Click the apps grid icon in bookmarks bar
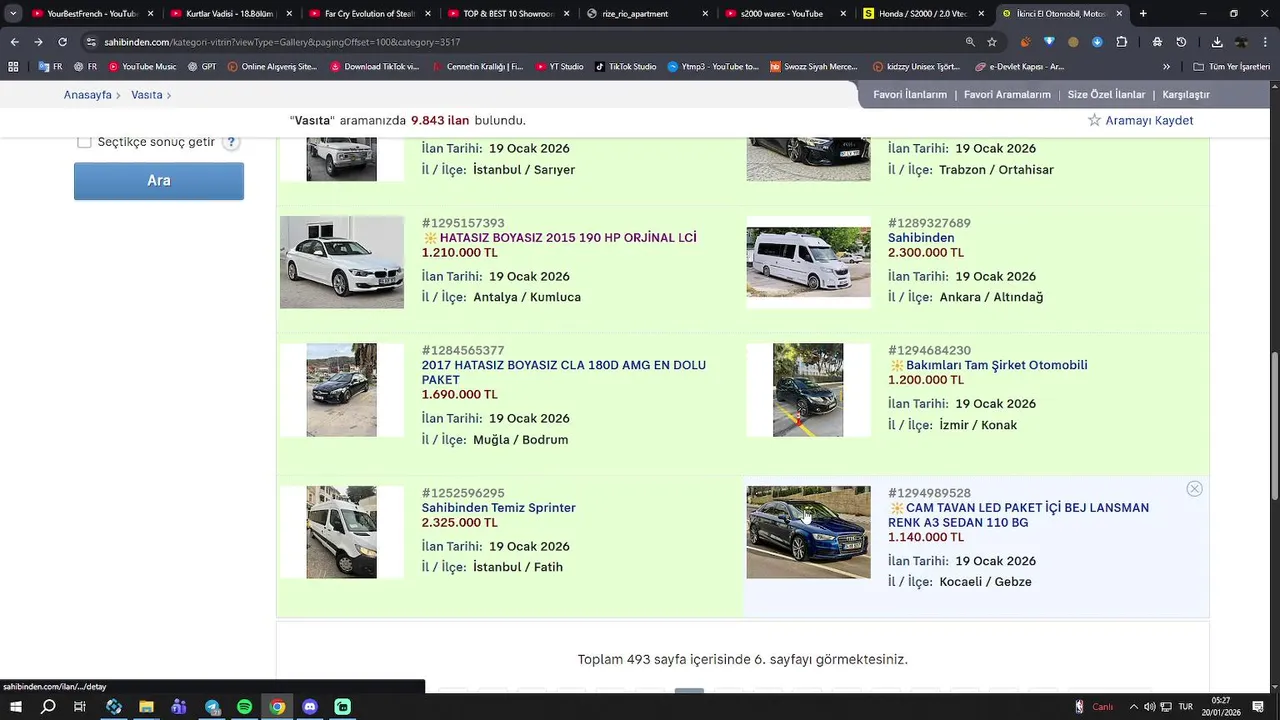The width and height of the screenshot is (1280, 720). tap(13, 67)
